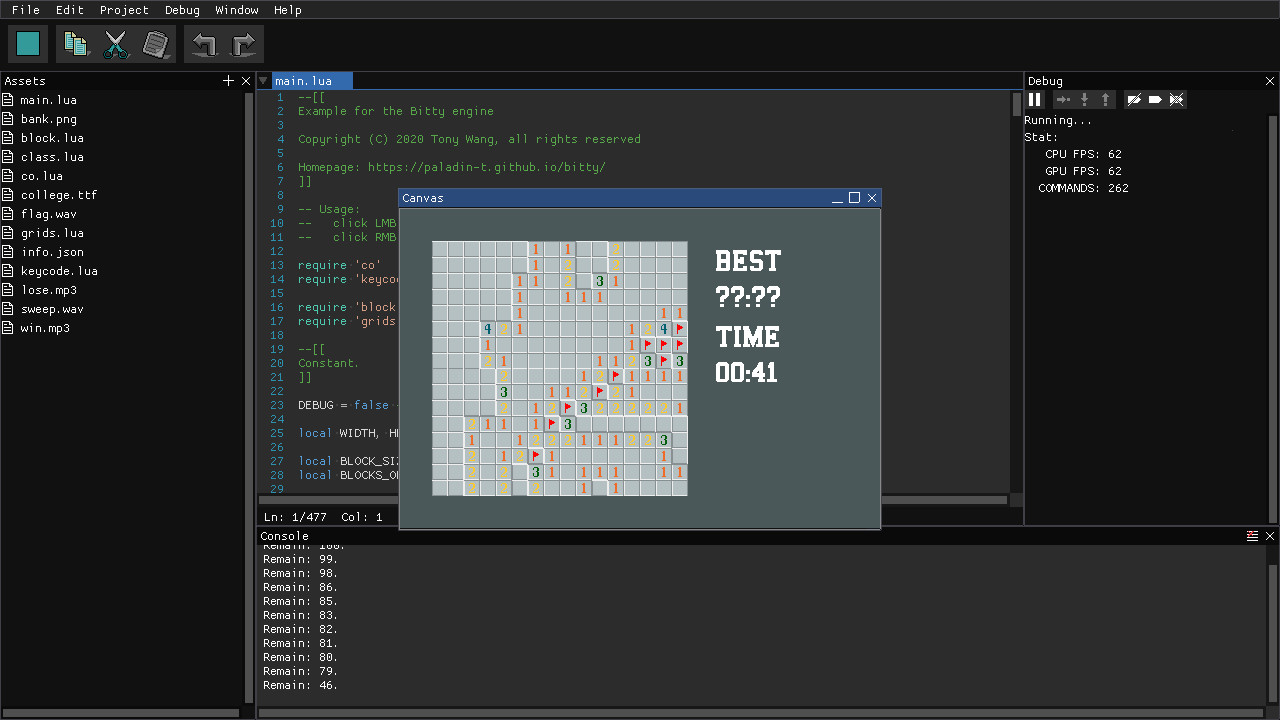Toggle clear all breakpoints crossed icon
1280x720 pixels.
[x=1176, y=99]
